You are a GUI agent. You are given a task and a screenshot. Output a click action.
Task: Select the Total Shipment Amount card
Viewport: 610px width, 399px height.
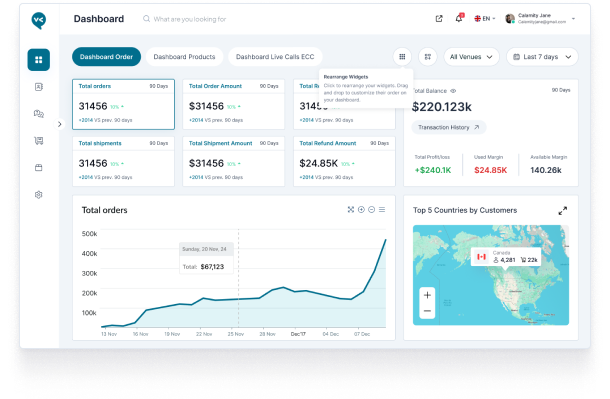tap(233, 161)
